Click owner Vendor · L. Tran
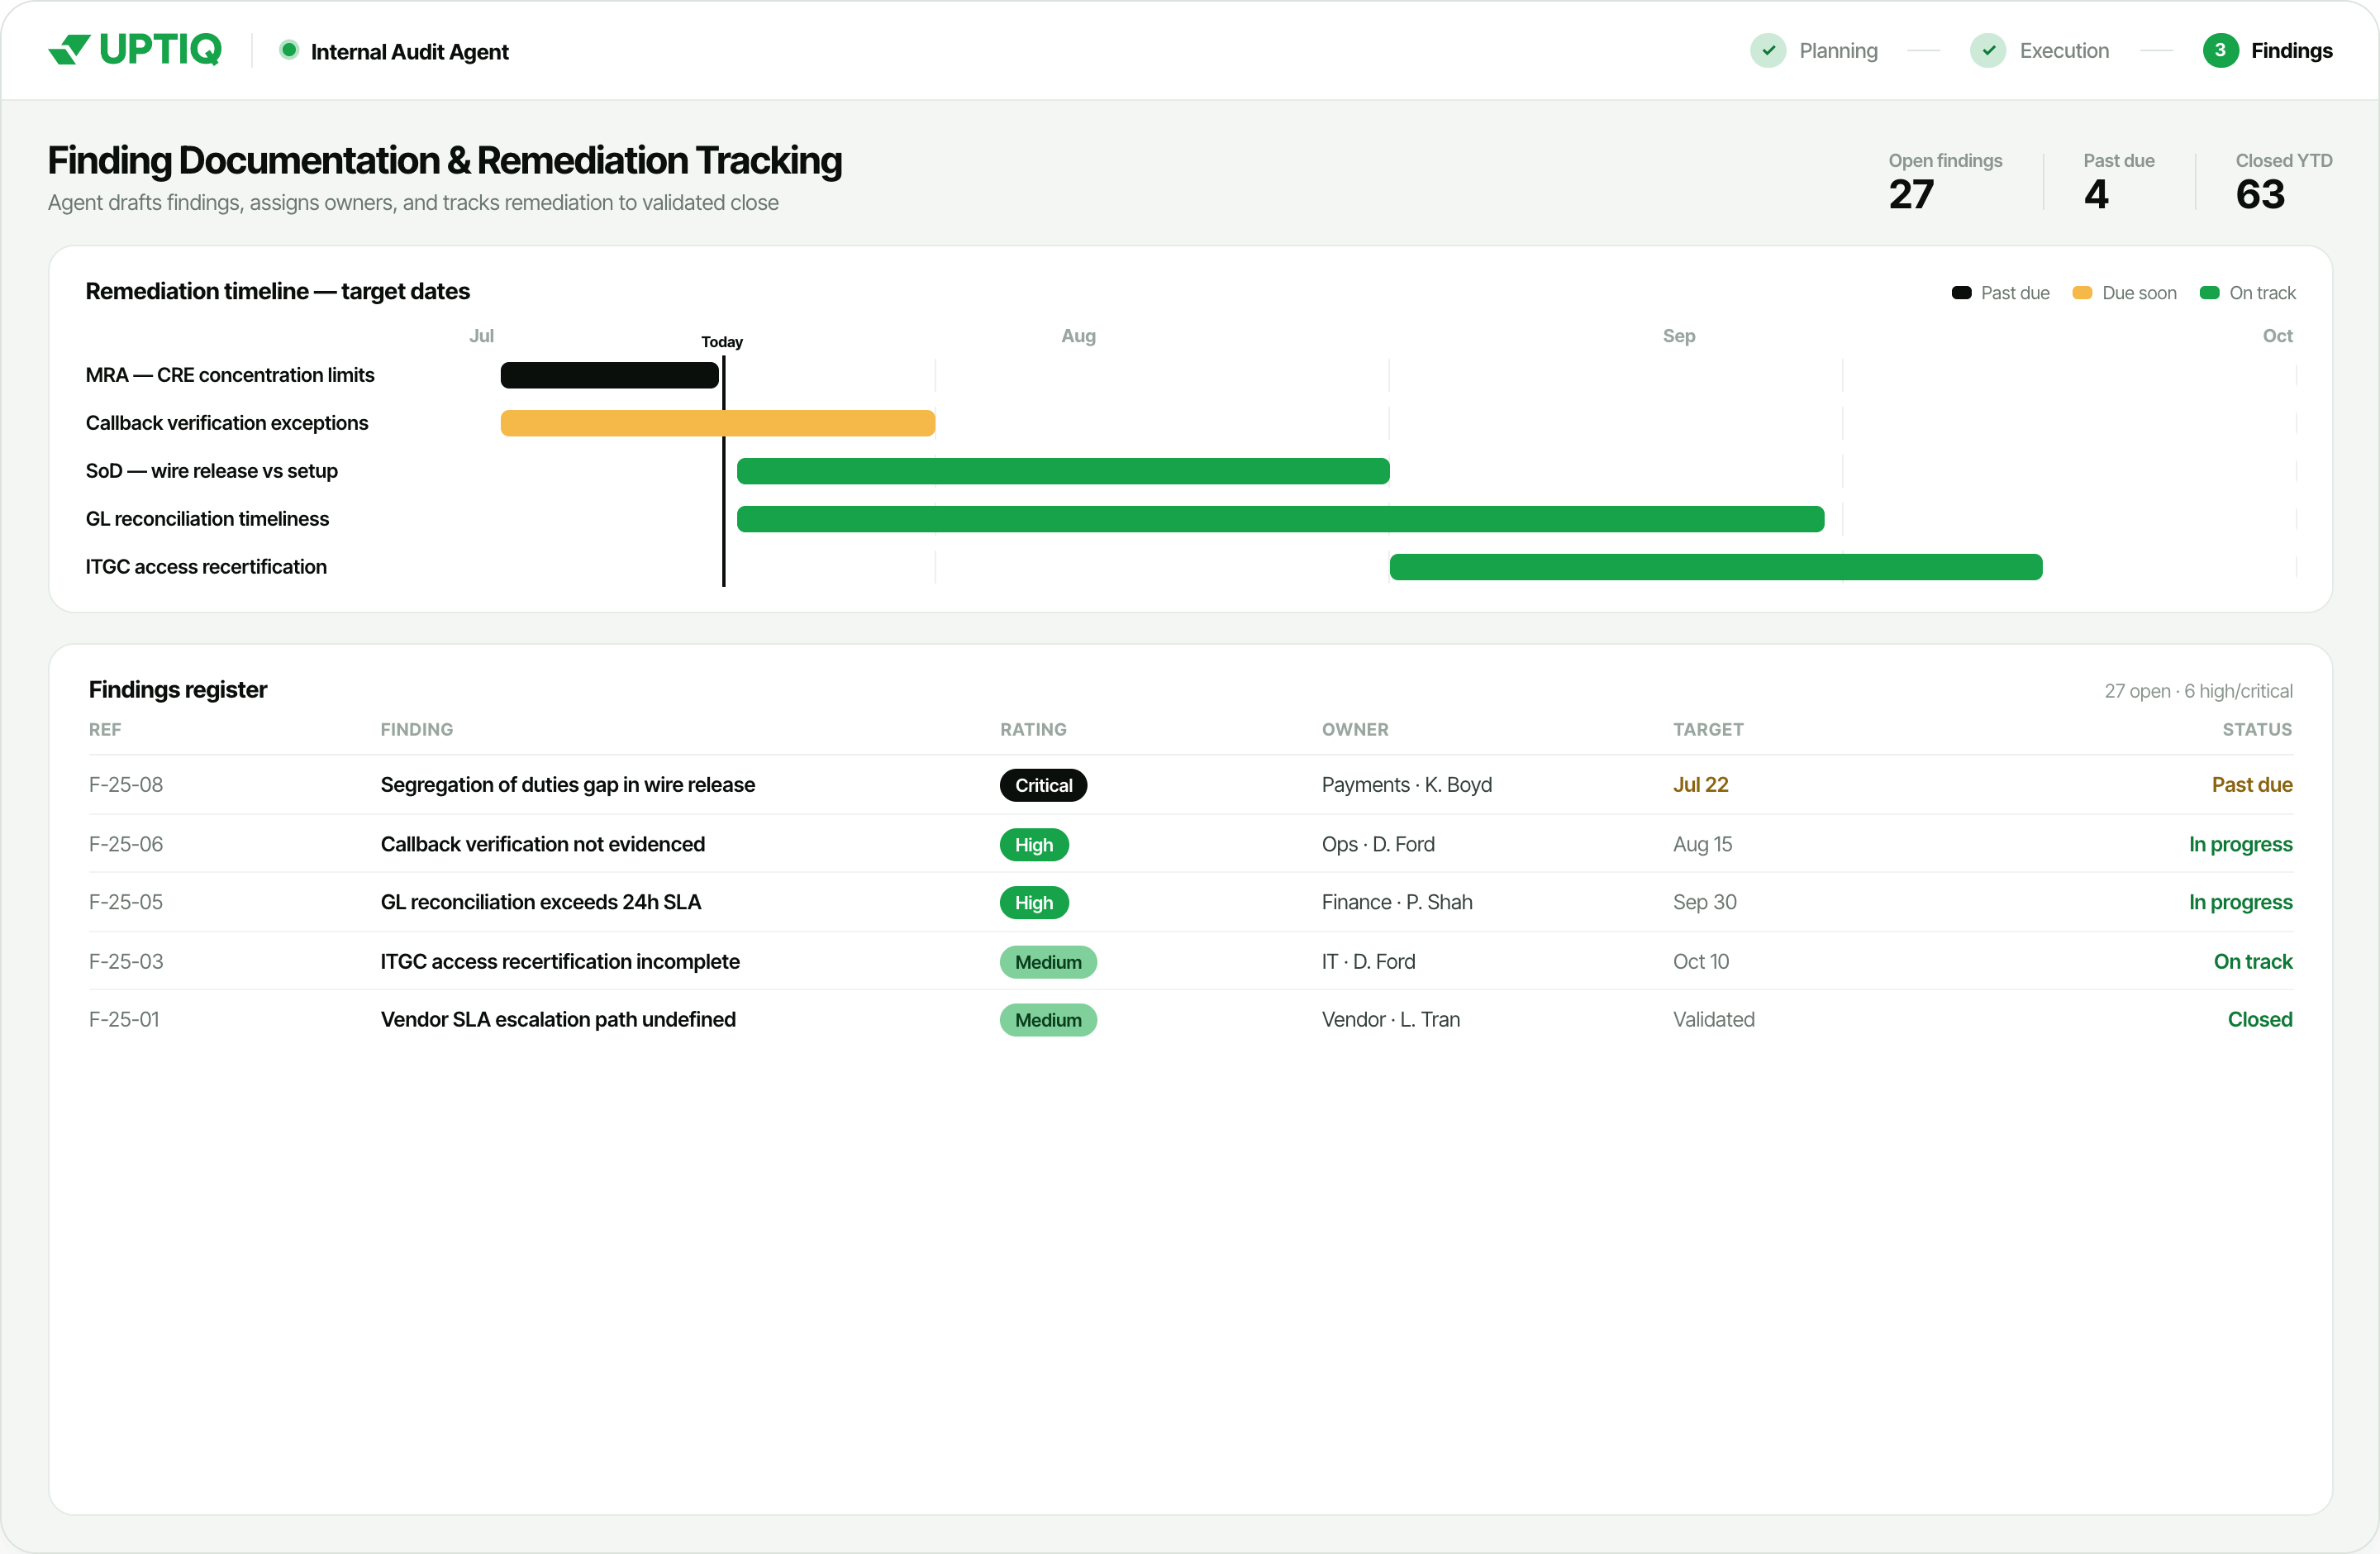The width and height of the screenshot is (2380, 1554). pyautogui.click(x=1391, y=1019)
